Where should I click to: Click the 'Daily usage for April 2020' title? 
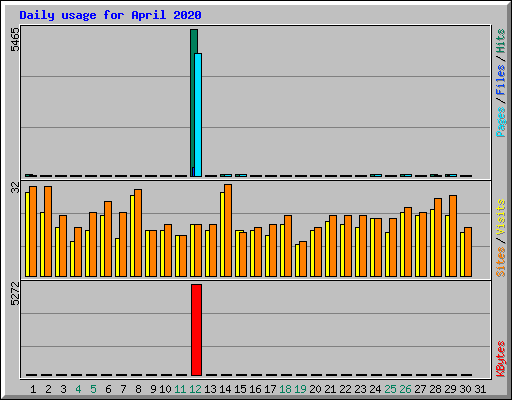point(110,15)
